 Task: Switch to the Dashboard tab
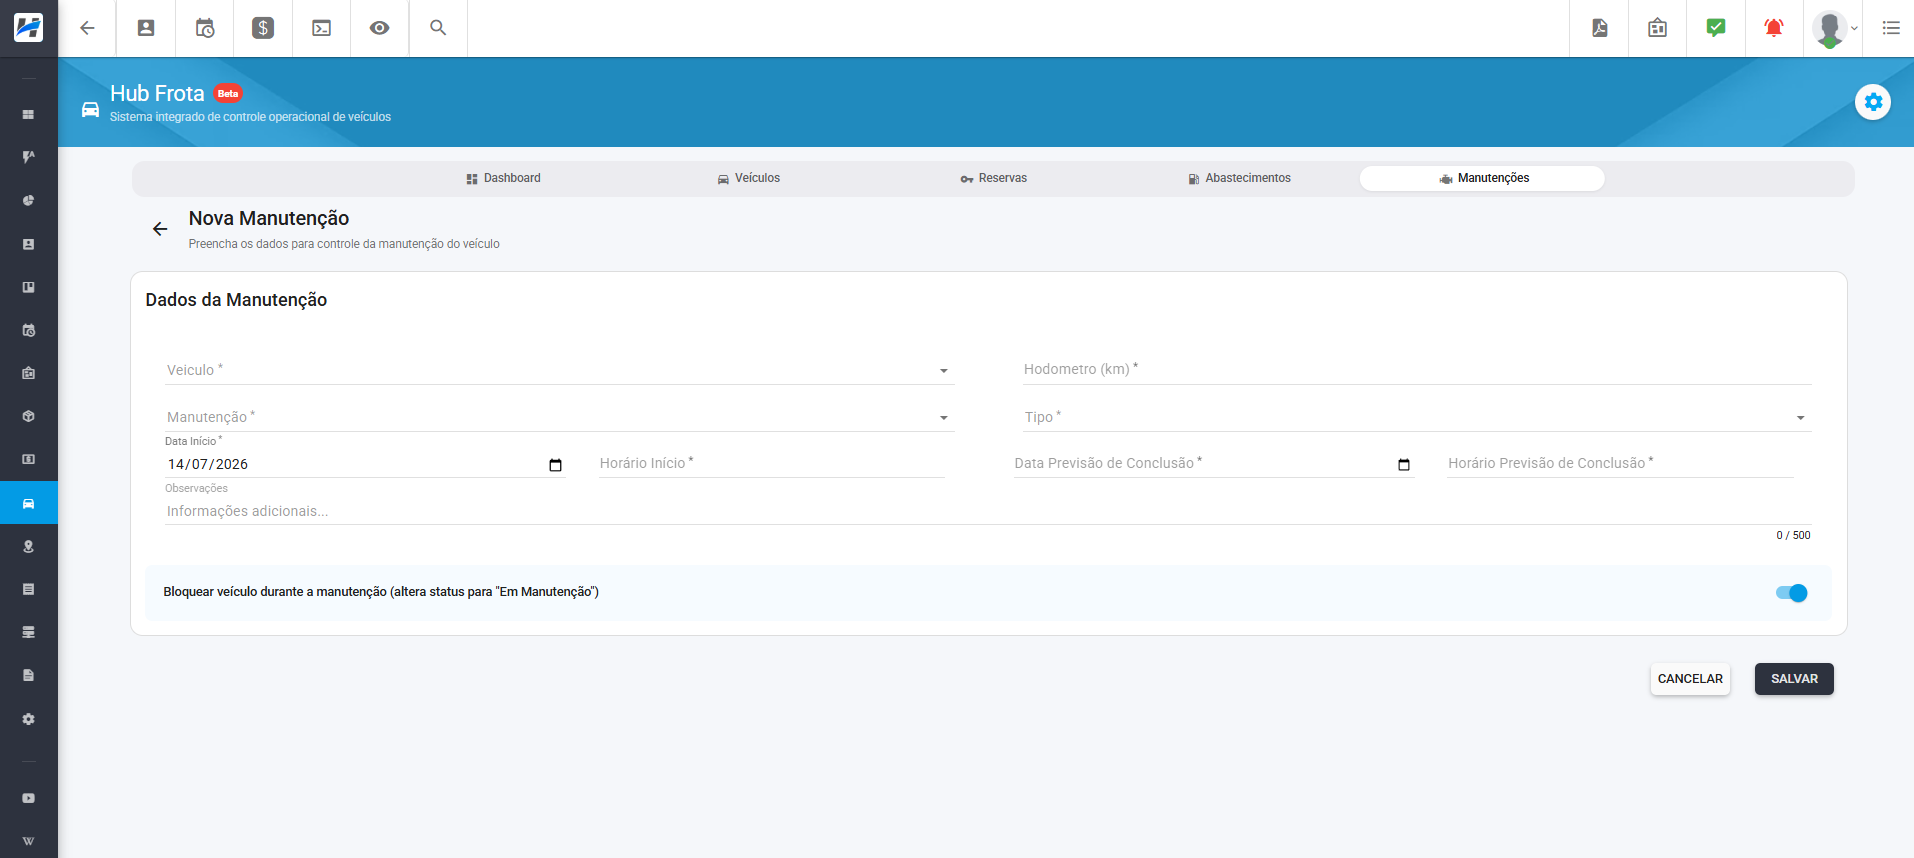coord(503,178)
